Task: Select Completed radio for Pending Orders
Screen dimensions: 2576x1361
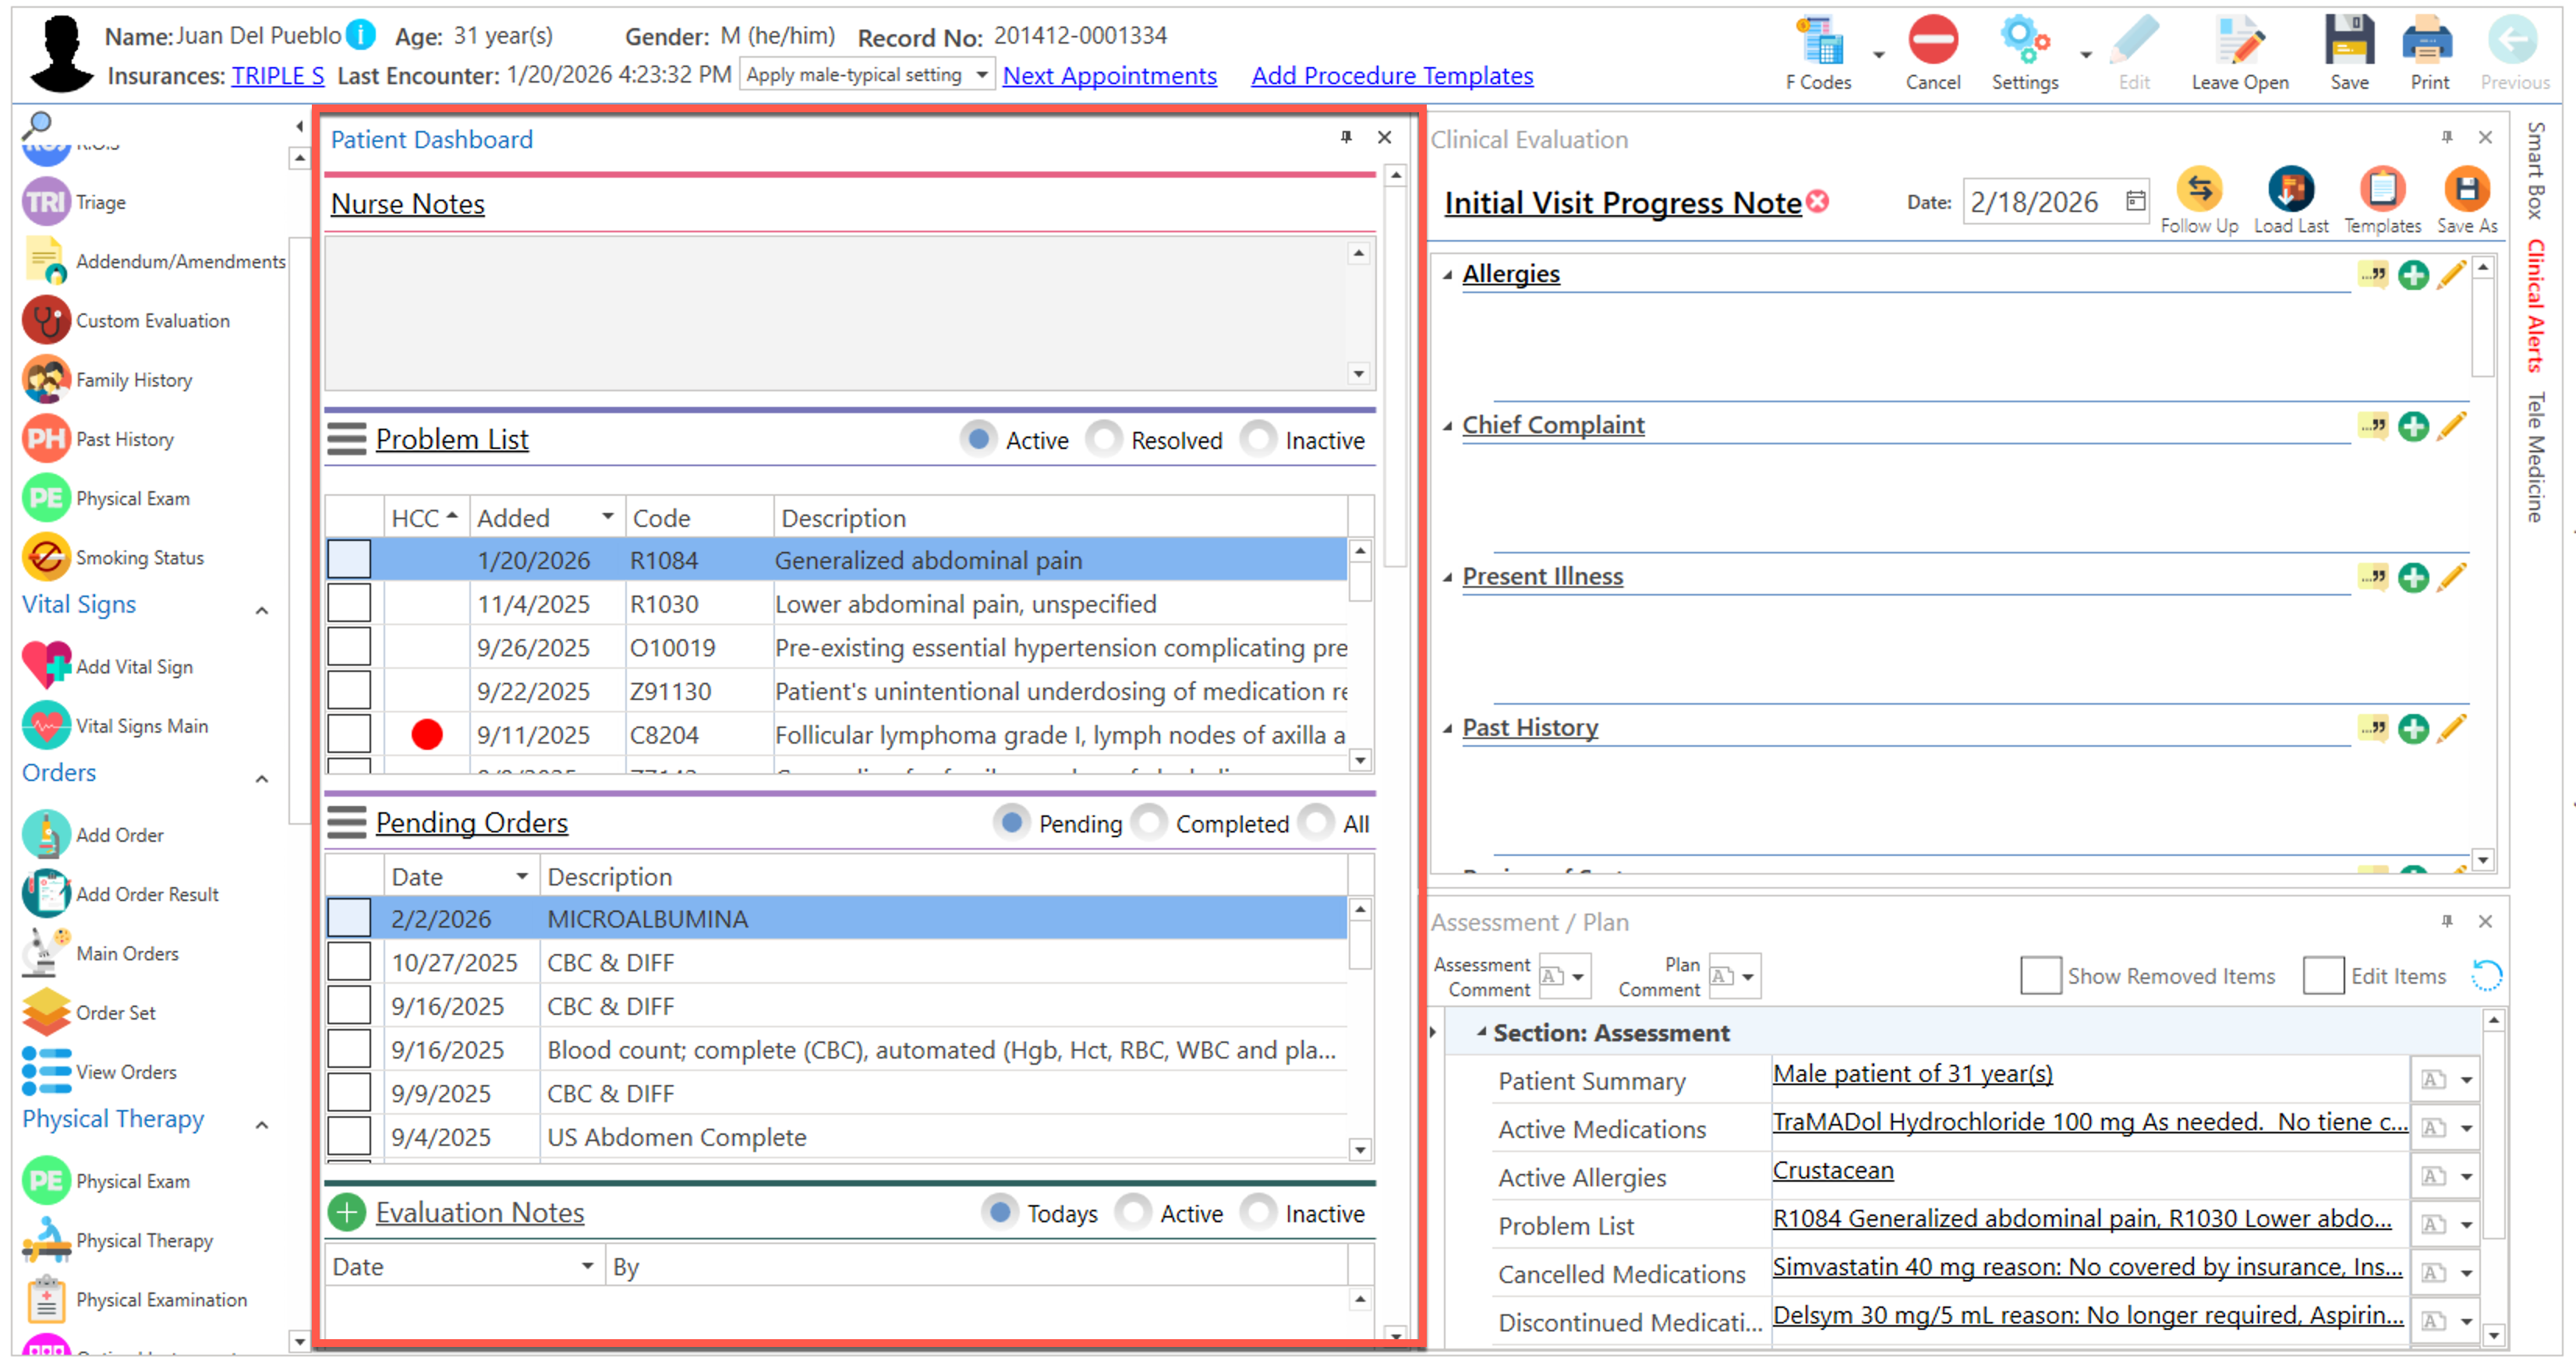Action: 1150,823
